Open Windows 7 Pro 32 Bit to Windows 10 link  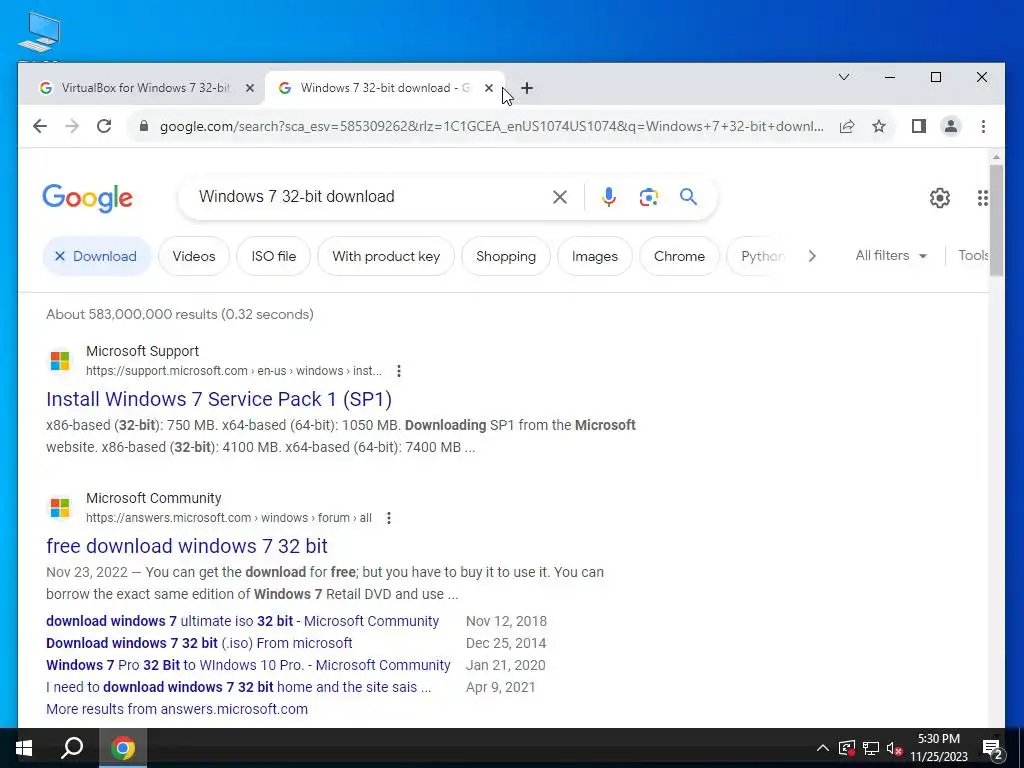tap(248, 665)
